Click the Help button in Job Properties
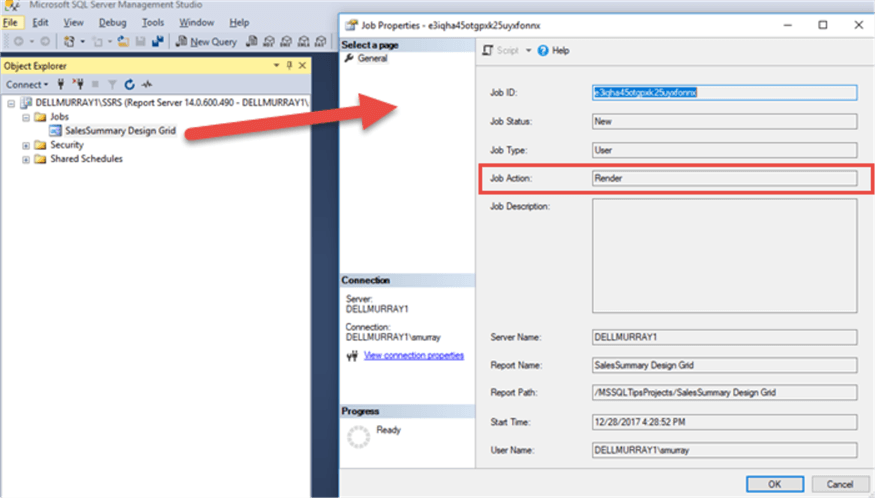Screen dimensions: 875x498 coord(554,50)
